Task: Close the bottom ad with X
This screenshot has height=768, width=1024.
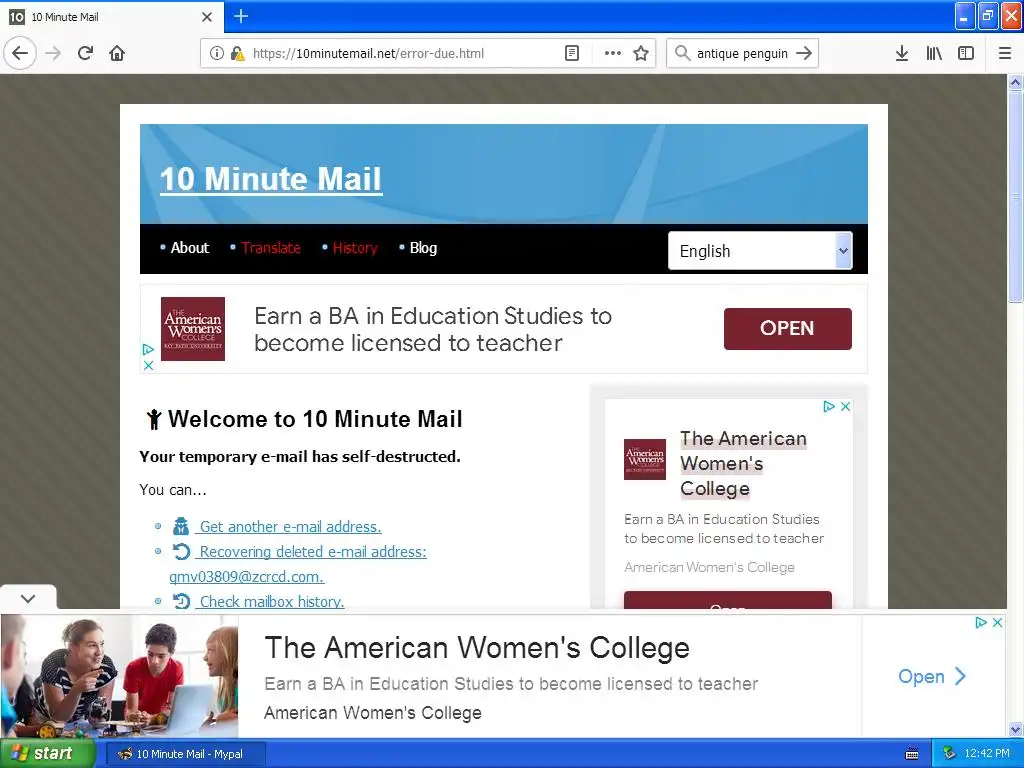Action: point(997,622)
